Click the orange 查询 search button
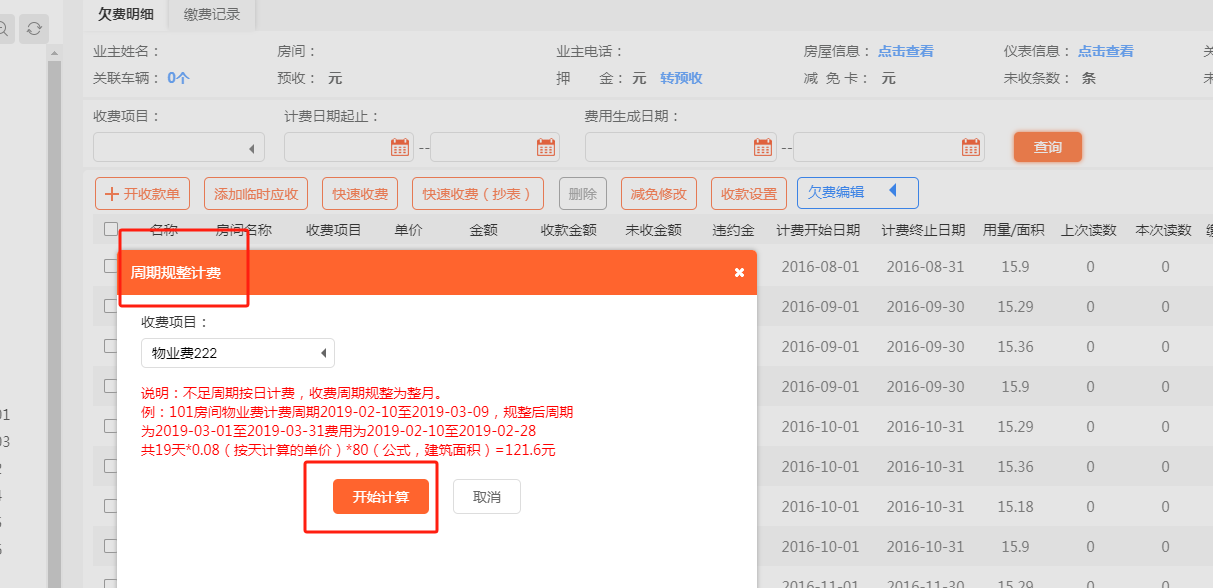 tap(1047, 147)
